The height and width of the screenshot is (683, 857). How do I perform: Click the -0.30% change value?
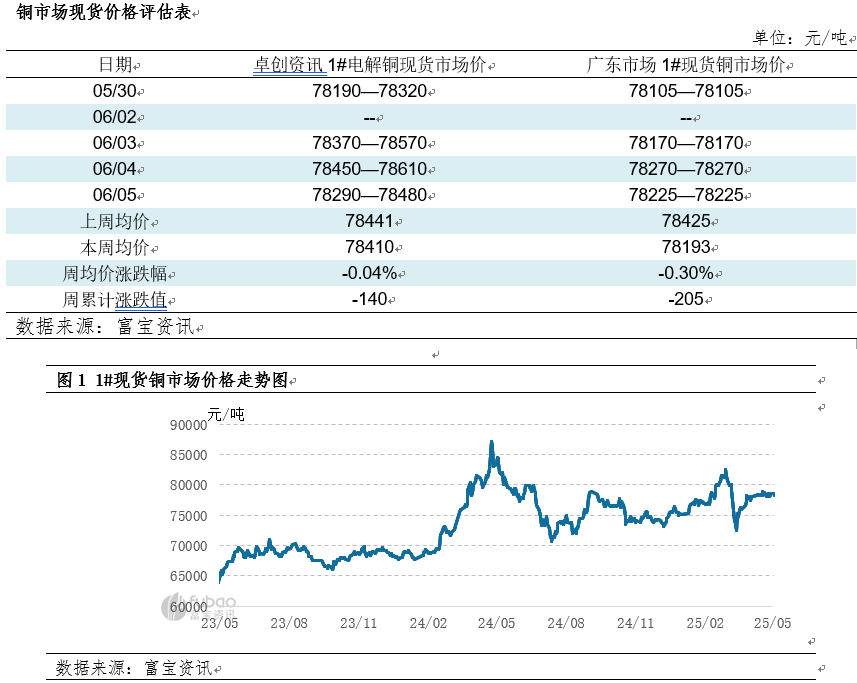click(685, 273)
